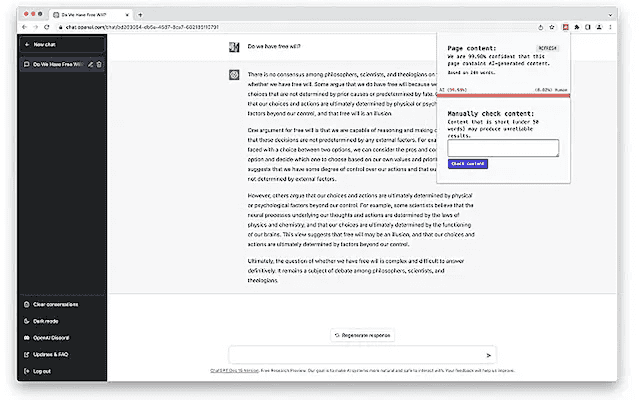Click the AI detector extension icon

pos(565,26)
